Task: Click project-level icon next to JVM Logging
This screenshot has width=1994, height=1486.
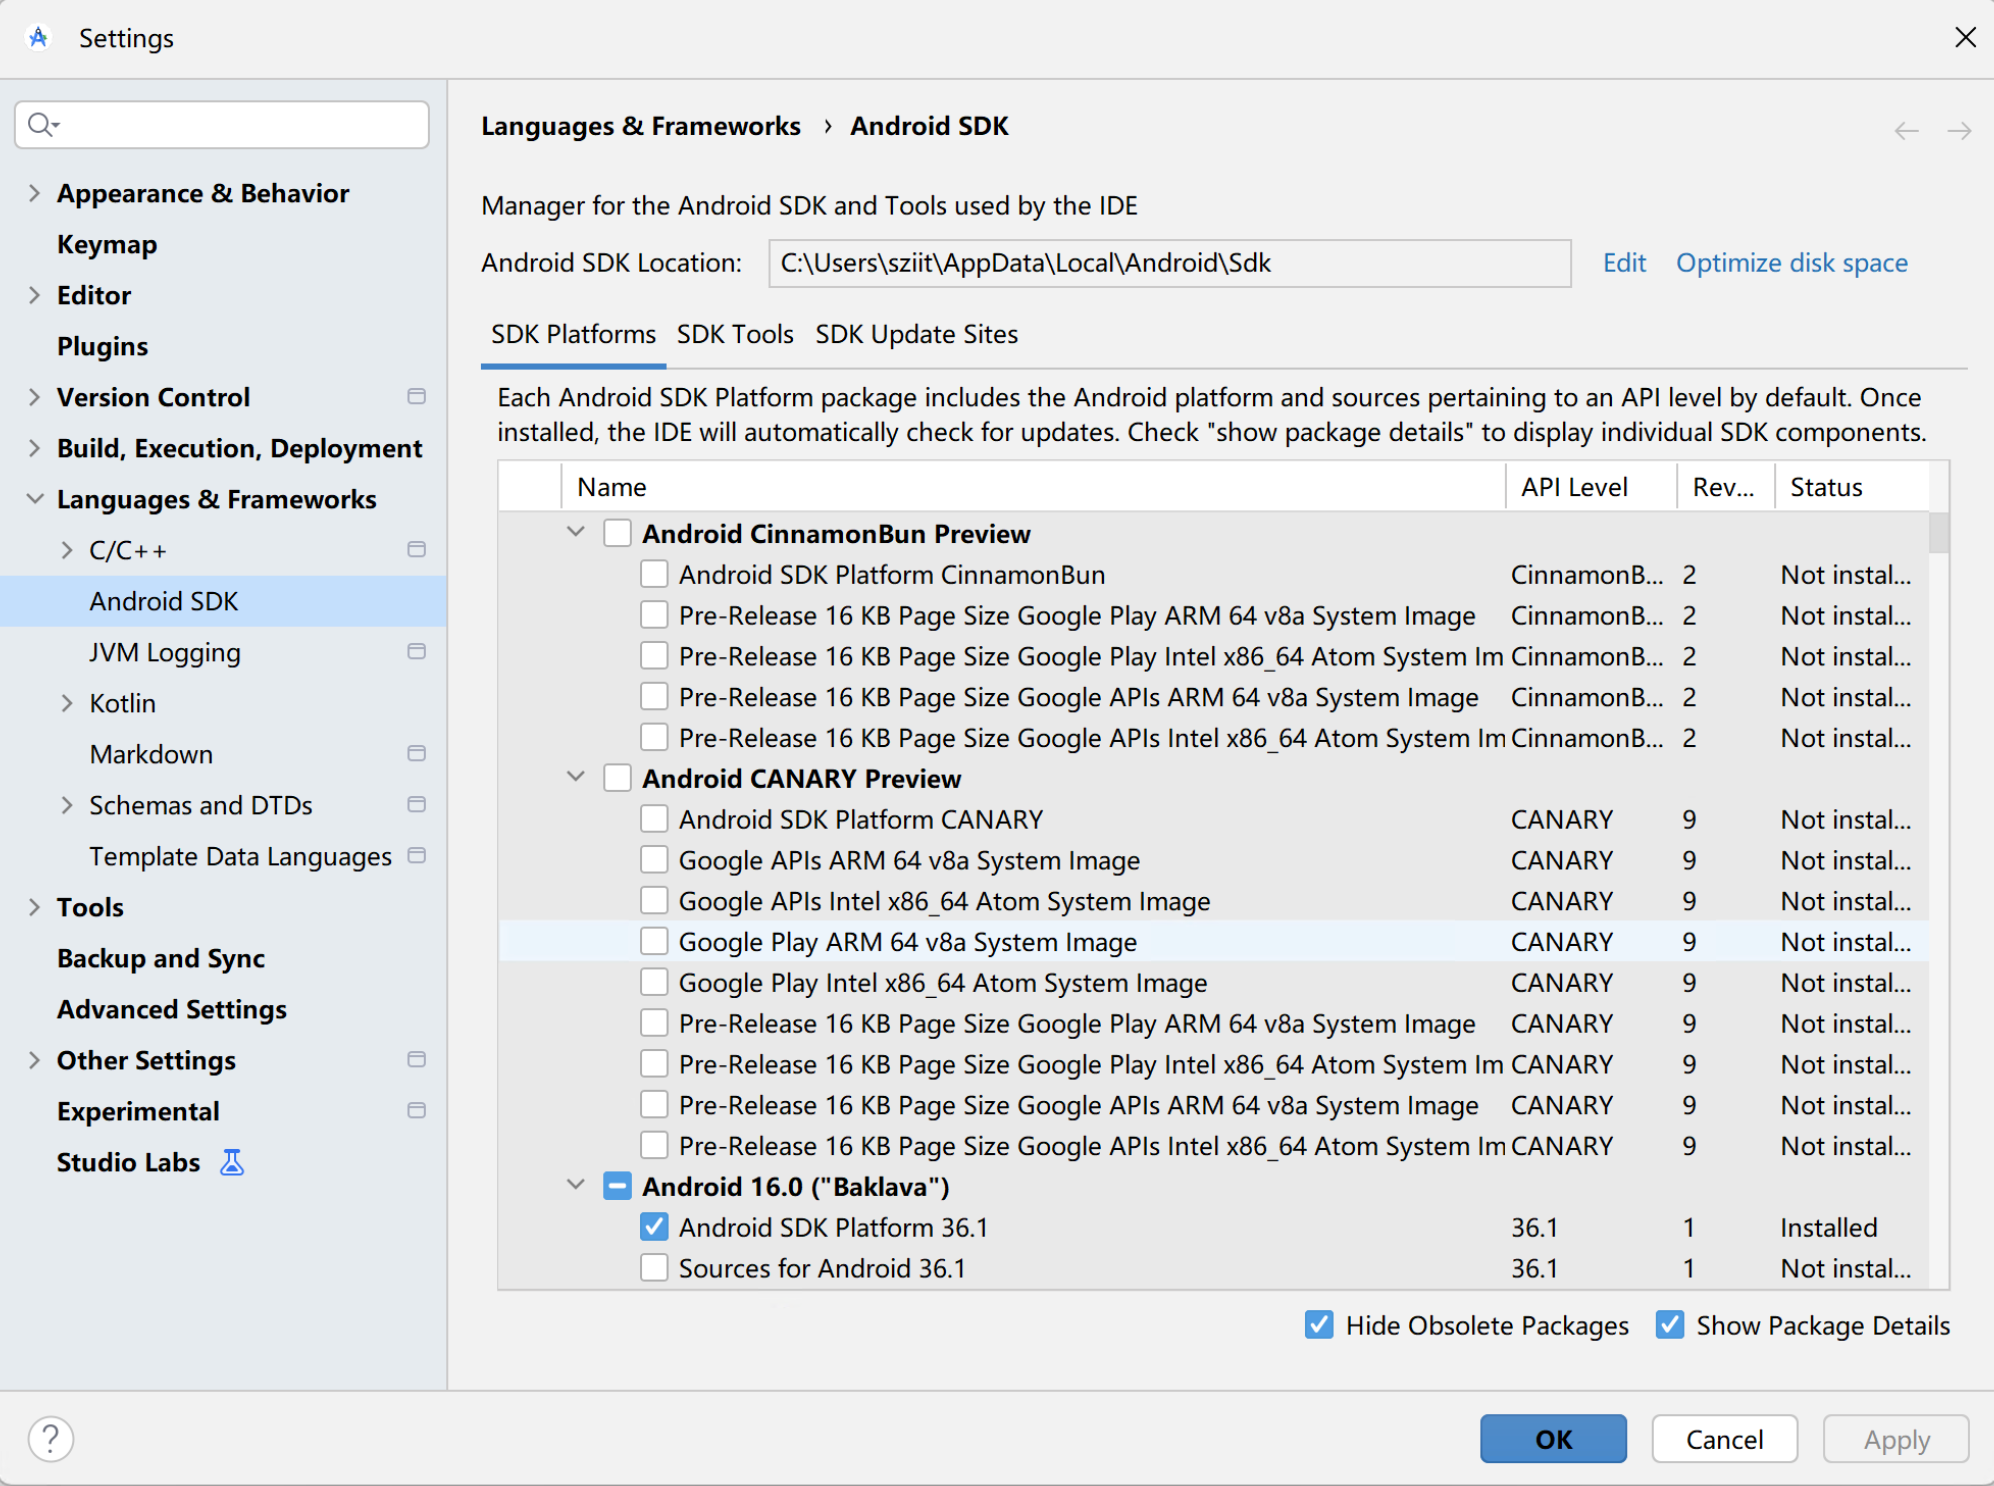Action: pos(417,652)
